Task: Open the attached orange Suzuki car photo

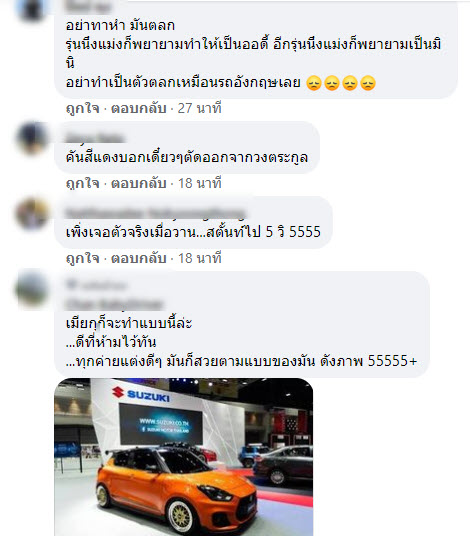Action: 184,457
